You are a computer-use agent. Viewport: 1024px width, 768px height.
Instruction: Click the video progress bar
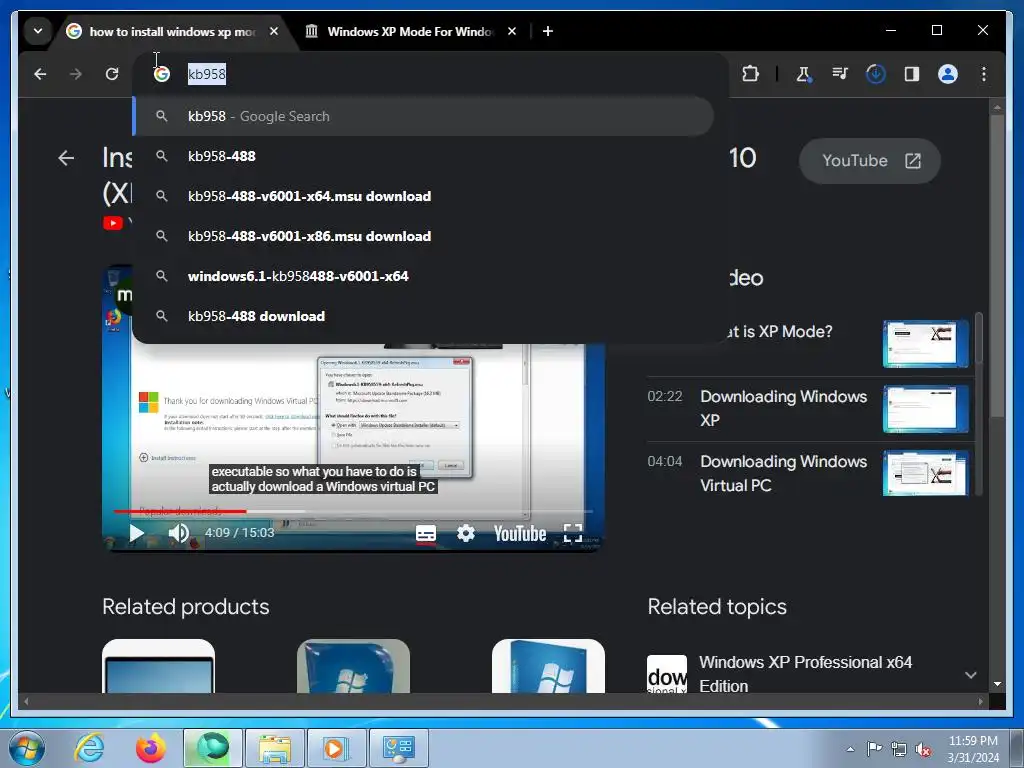click(353, 511)
